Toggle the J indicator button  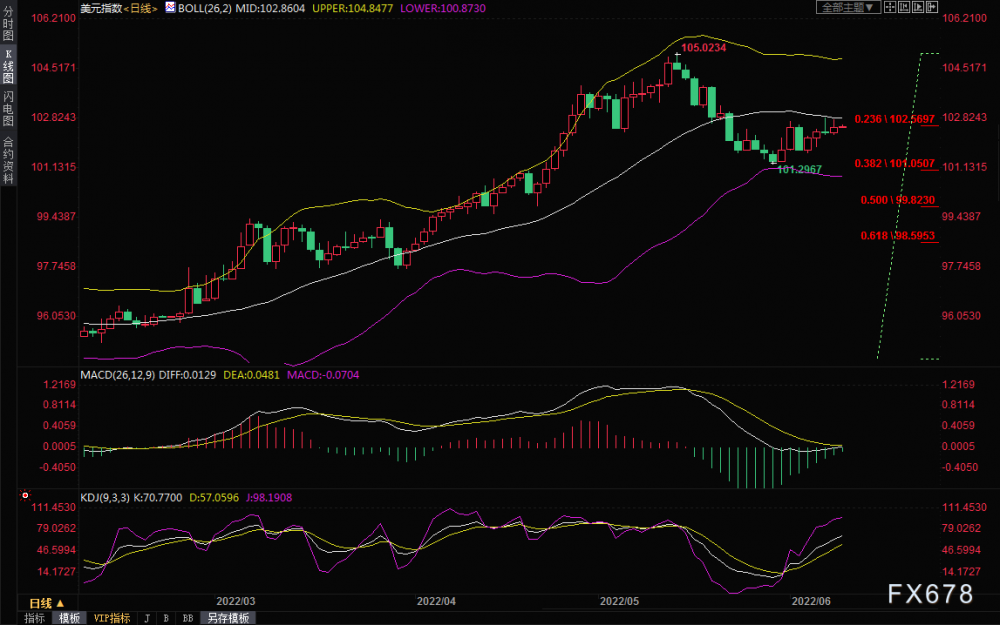147,618
